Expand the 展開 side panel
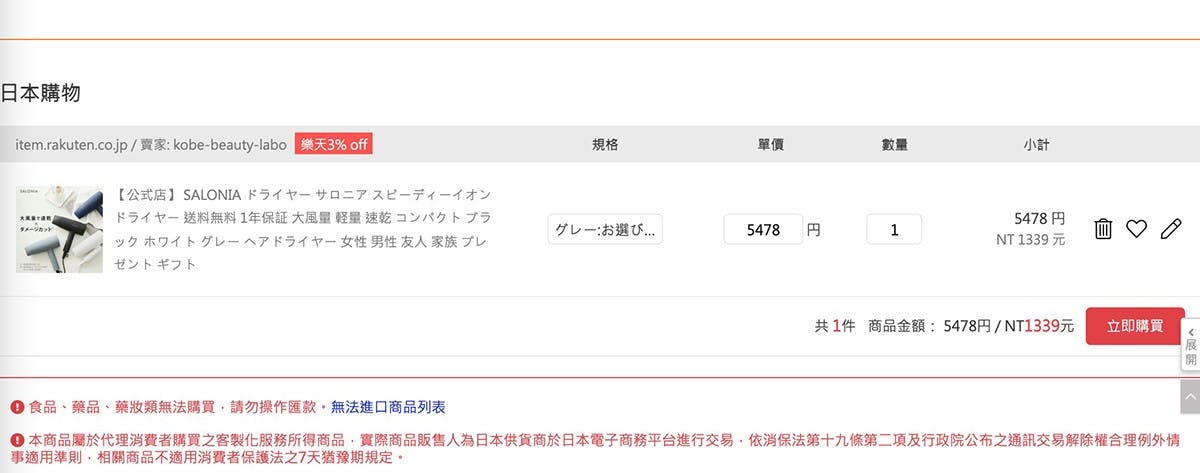The height and width of the screenshot is (473, 1200). [1190, 345]
